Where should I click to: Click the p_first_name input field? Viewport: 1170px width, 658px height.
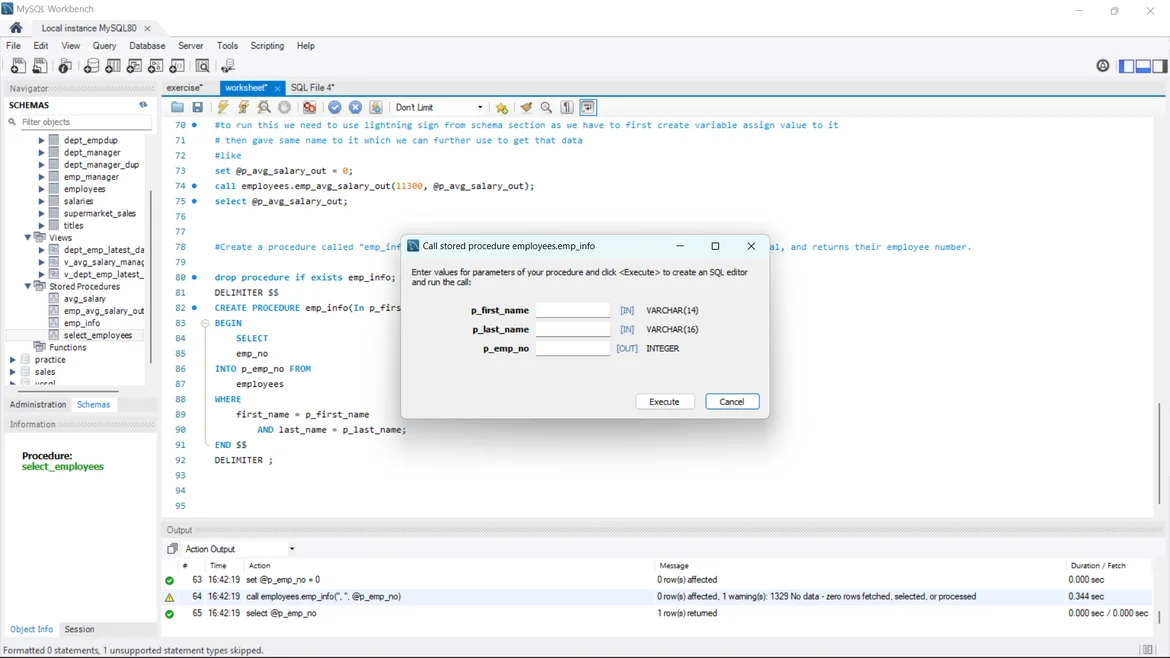(x=572, y=310)
